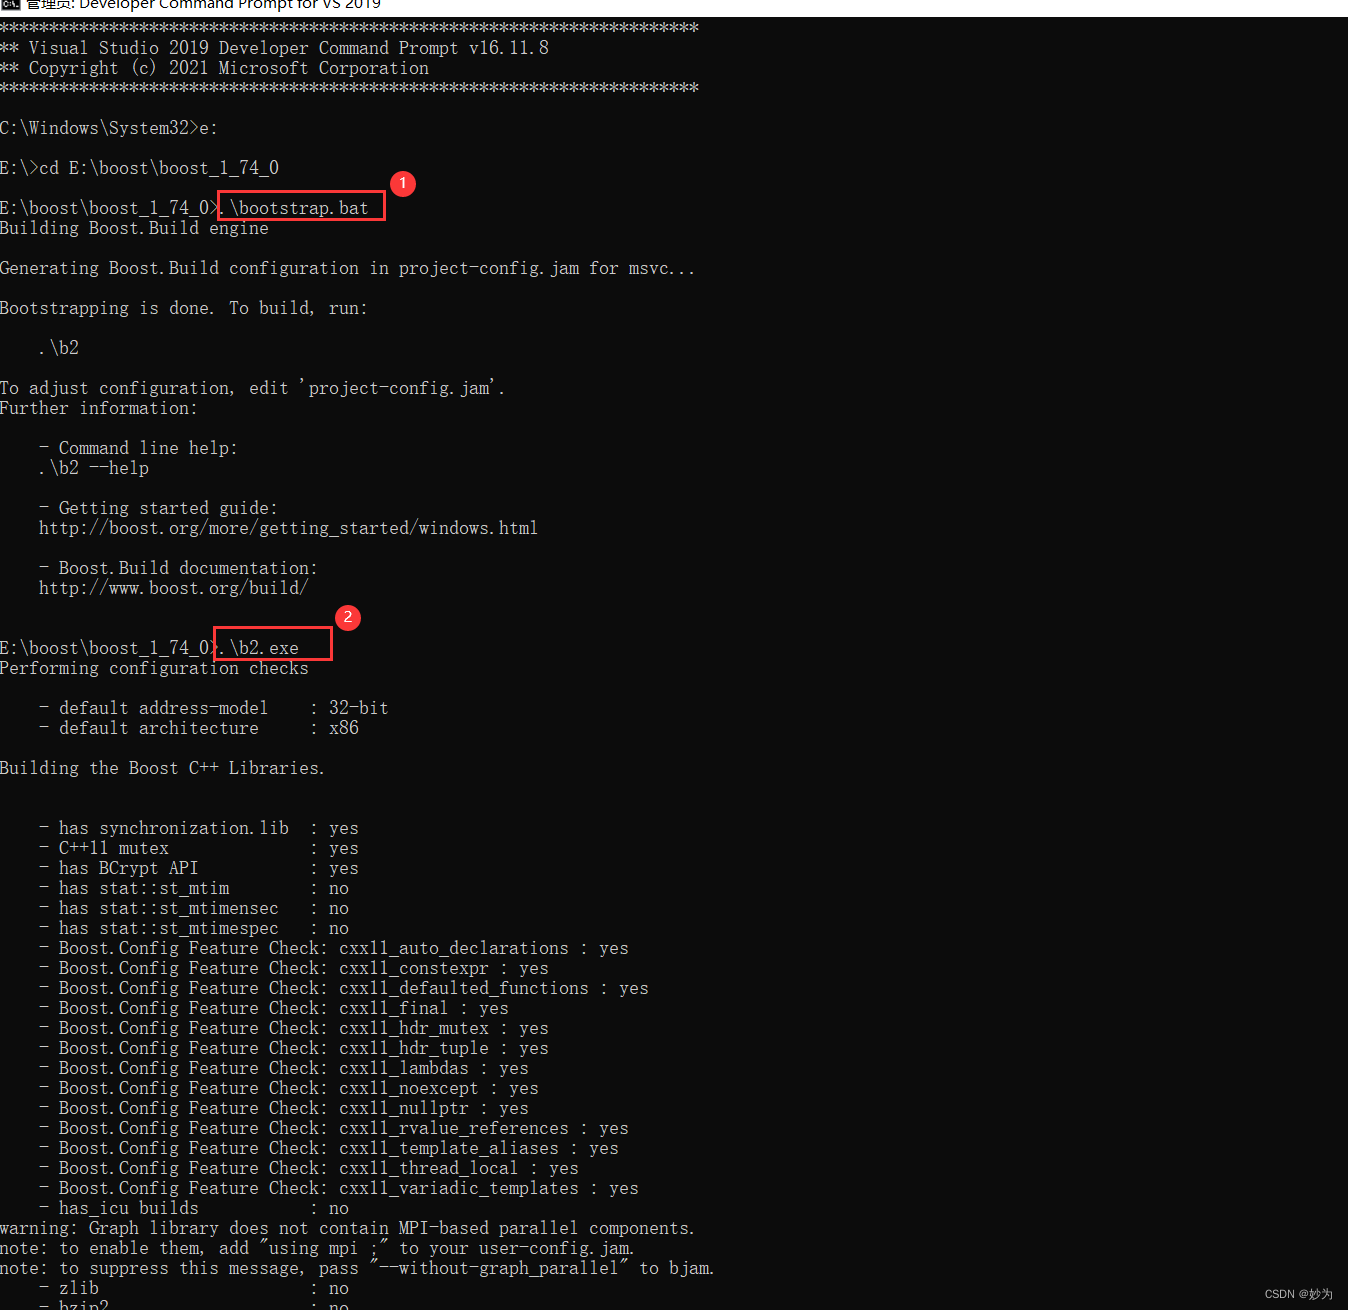This screenshot has width=1348, height=1310.
Task: Click the 'cxx11_variadic_templates : yes' line
Action: 339,1188
